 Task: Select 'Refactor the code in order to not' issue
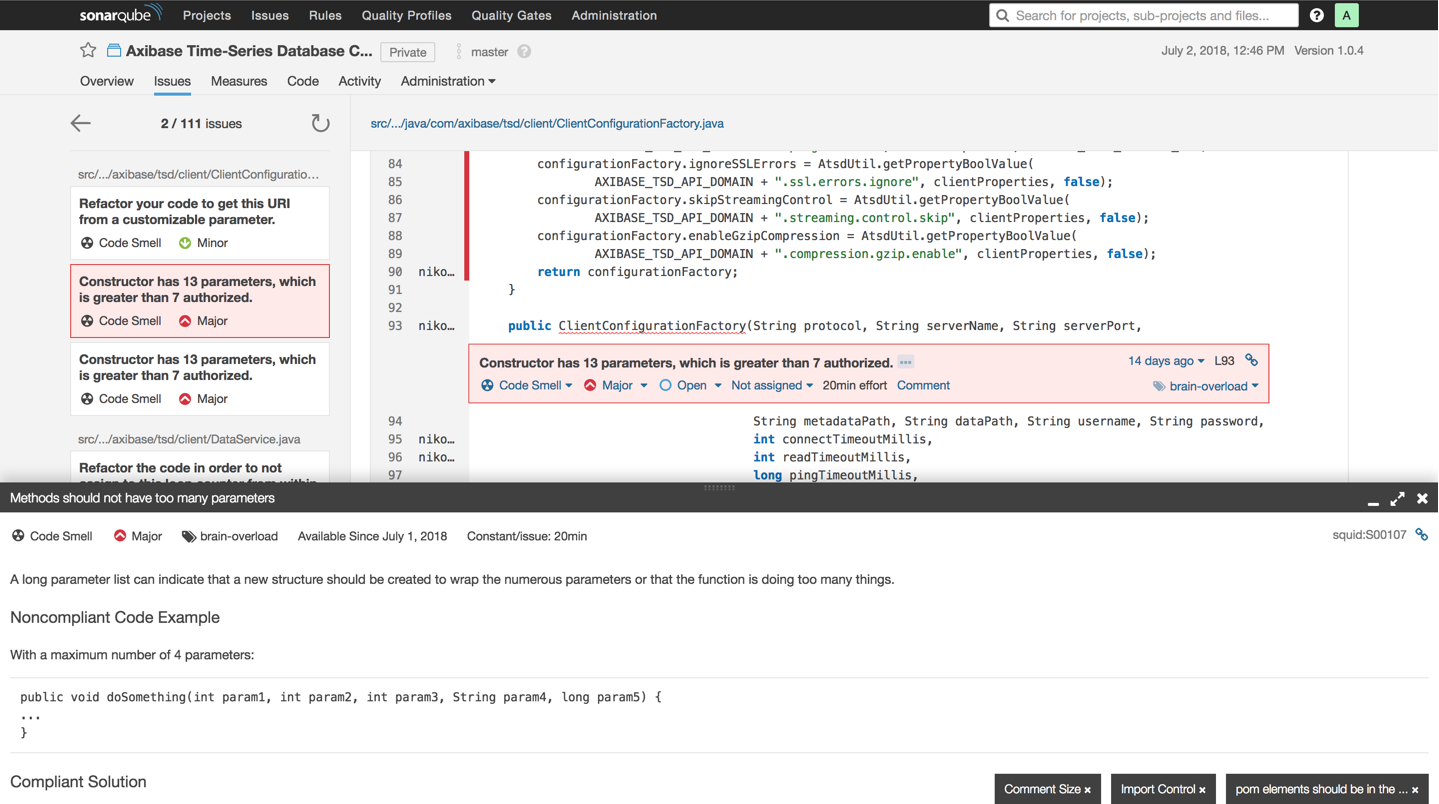pyautogui.click(x=200, y=468)
